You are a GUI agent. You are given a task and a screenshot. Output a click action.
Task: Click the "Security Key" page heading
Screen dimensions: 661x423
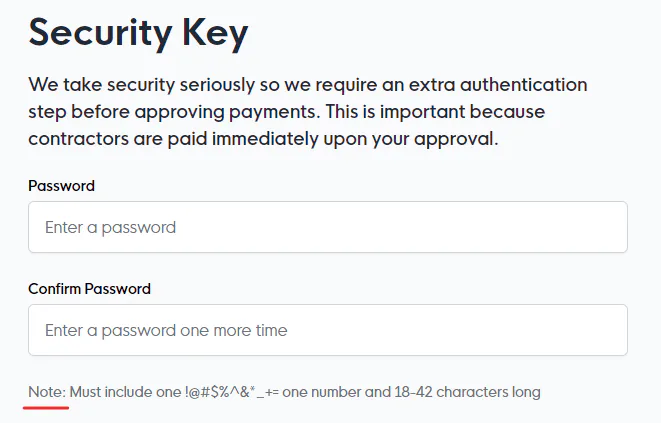(x=138, y=34)
